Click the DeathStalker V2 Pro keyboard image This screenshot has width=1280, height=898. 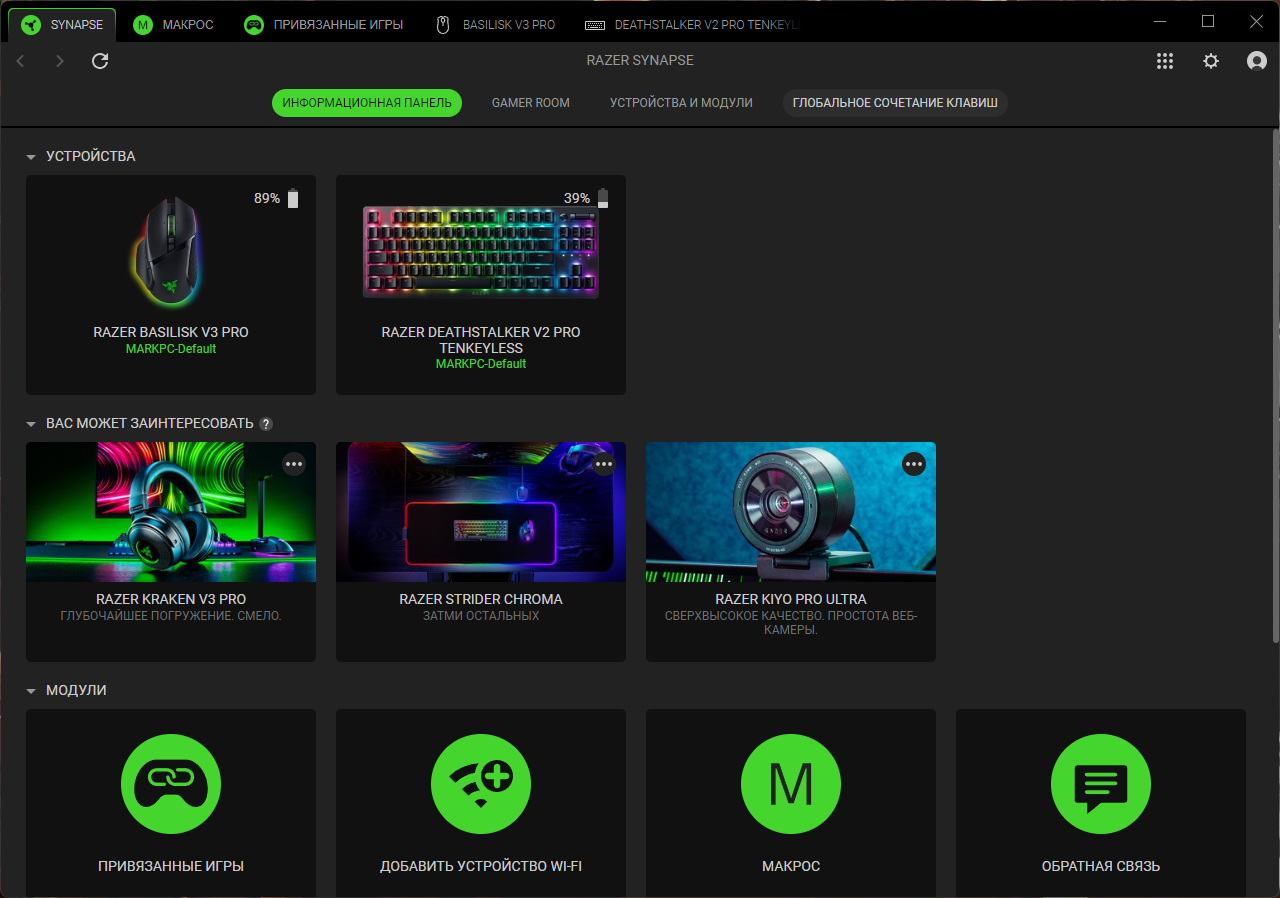point(481,252)
